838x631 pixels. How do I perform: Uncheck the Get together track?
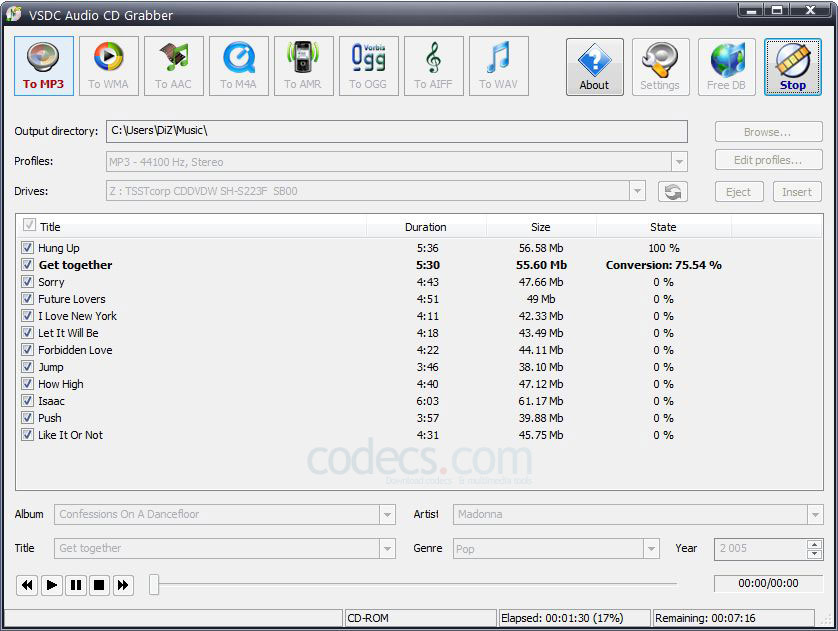click(27, 264)
